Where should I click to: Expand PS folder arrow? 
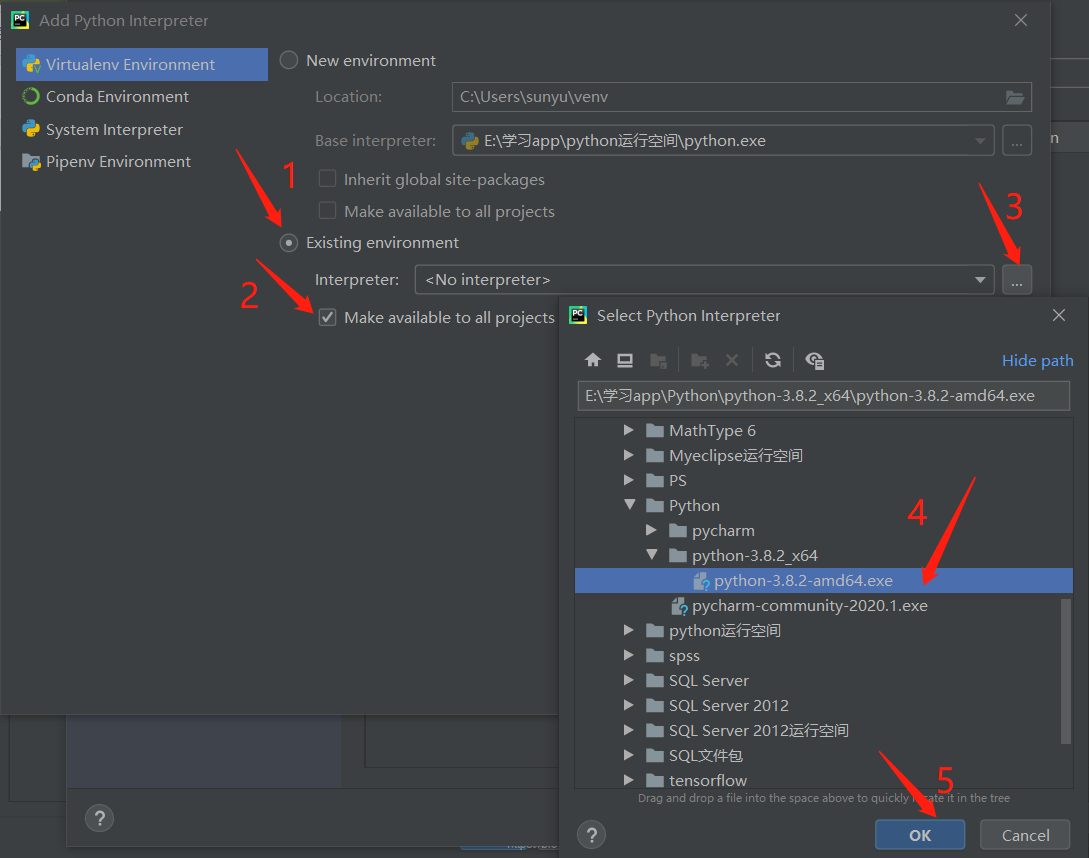pos(629,480)
